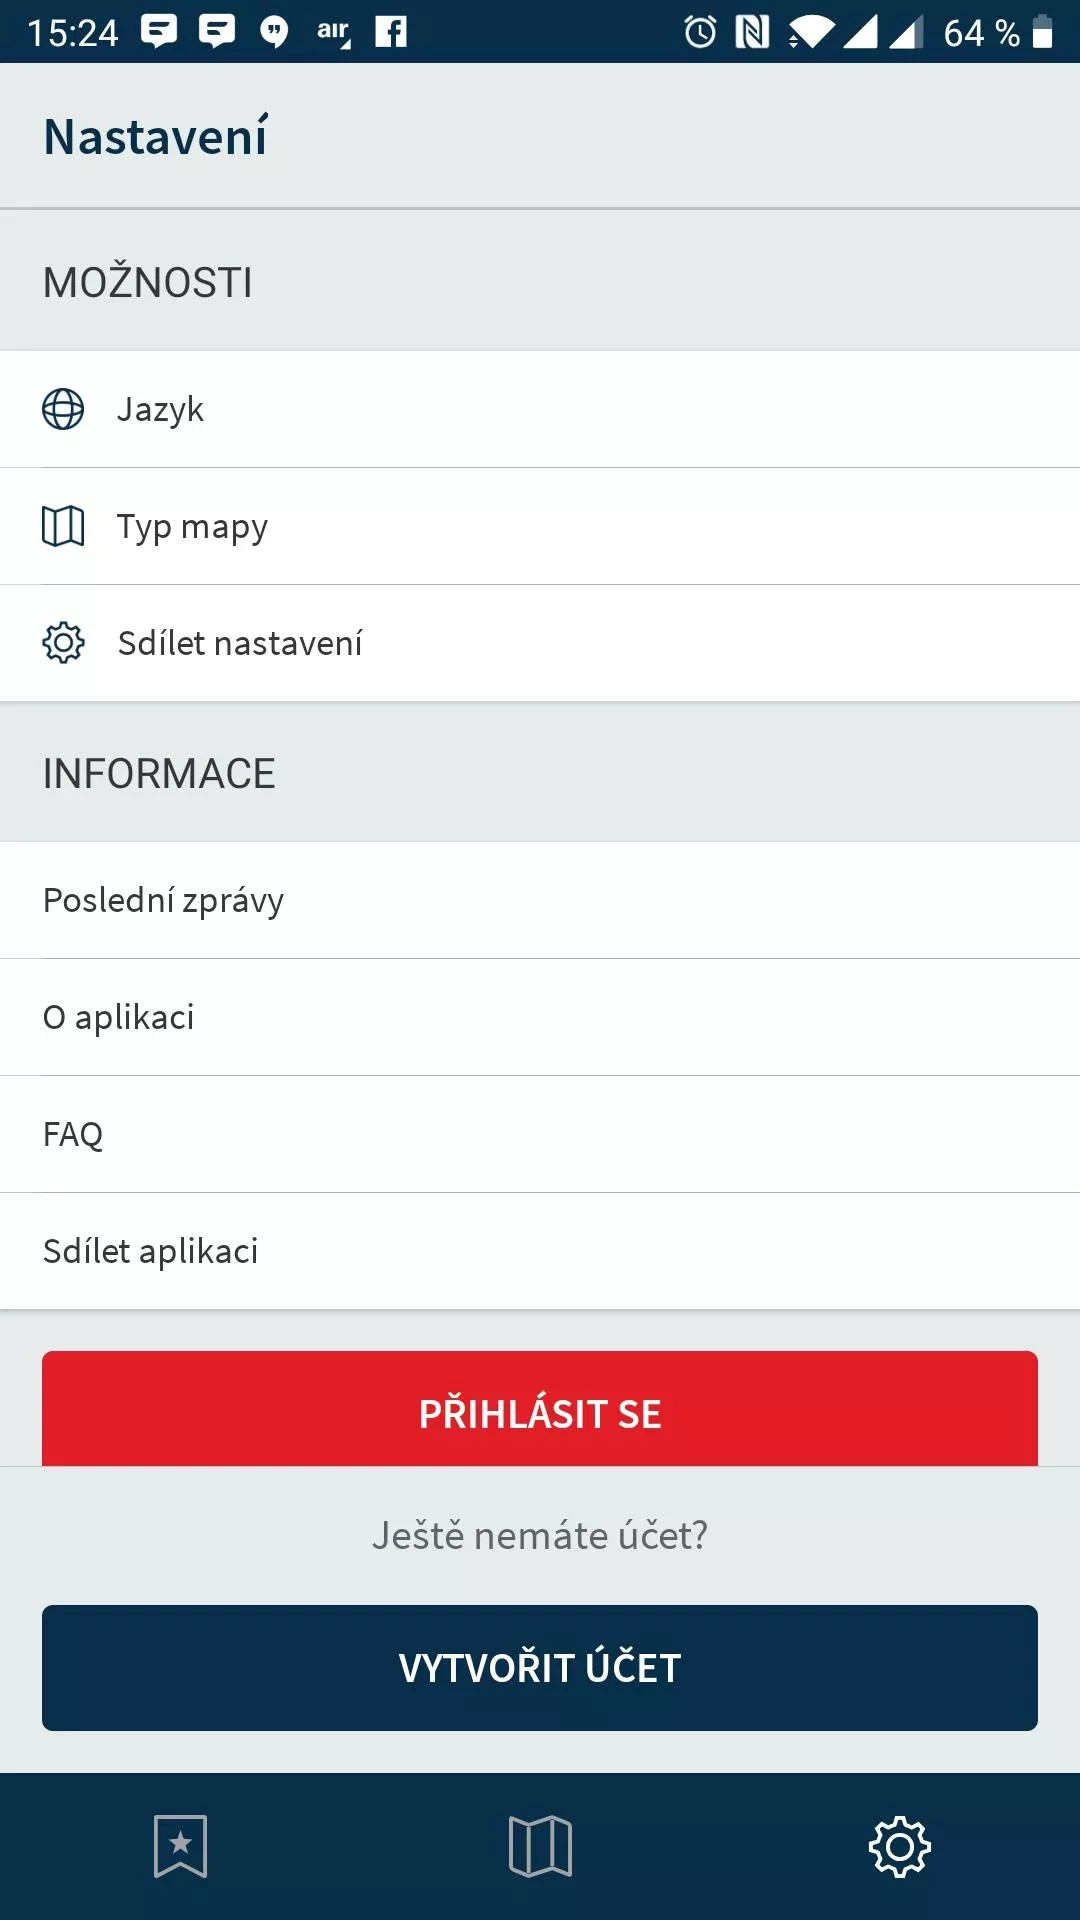The width and height of the screenshot is (1080, 1920).
Task: Open the FAQ entry
Action: pyautogui.click(x=540, y=1134)
